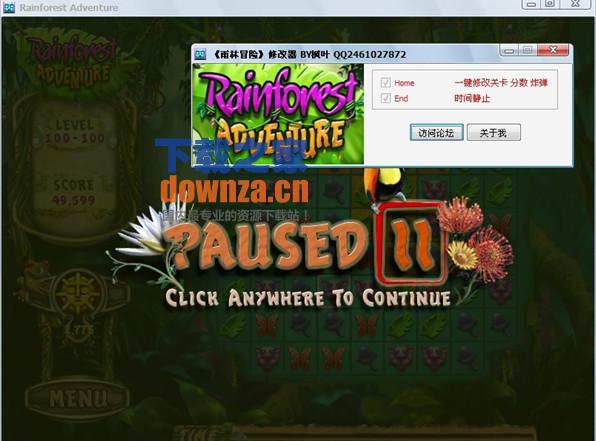Click the TIME progress bar at bottom
Image resolution: width=596 pixels, height=441 pixels.
pos(384,434)
